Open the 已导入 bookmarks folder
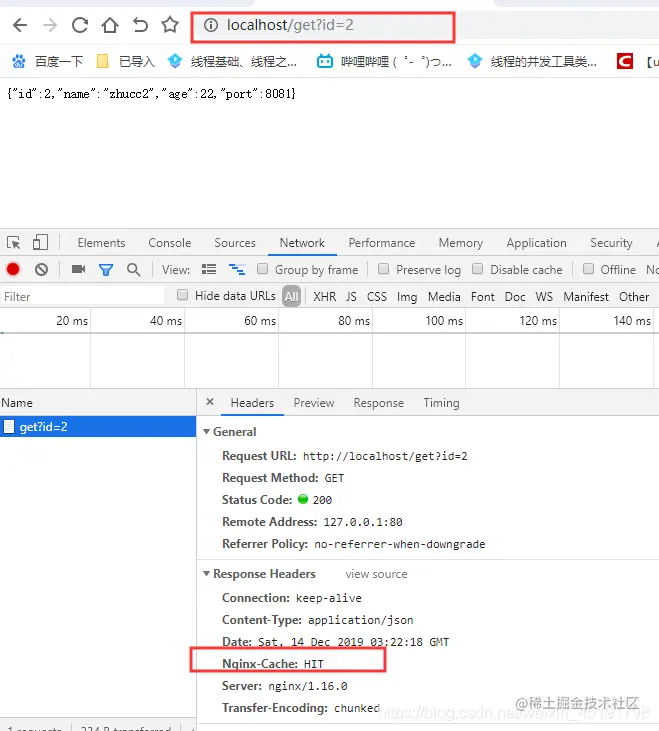The width and height of the screenshot is (659, 731). 125,61
